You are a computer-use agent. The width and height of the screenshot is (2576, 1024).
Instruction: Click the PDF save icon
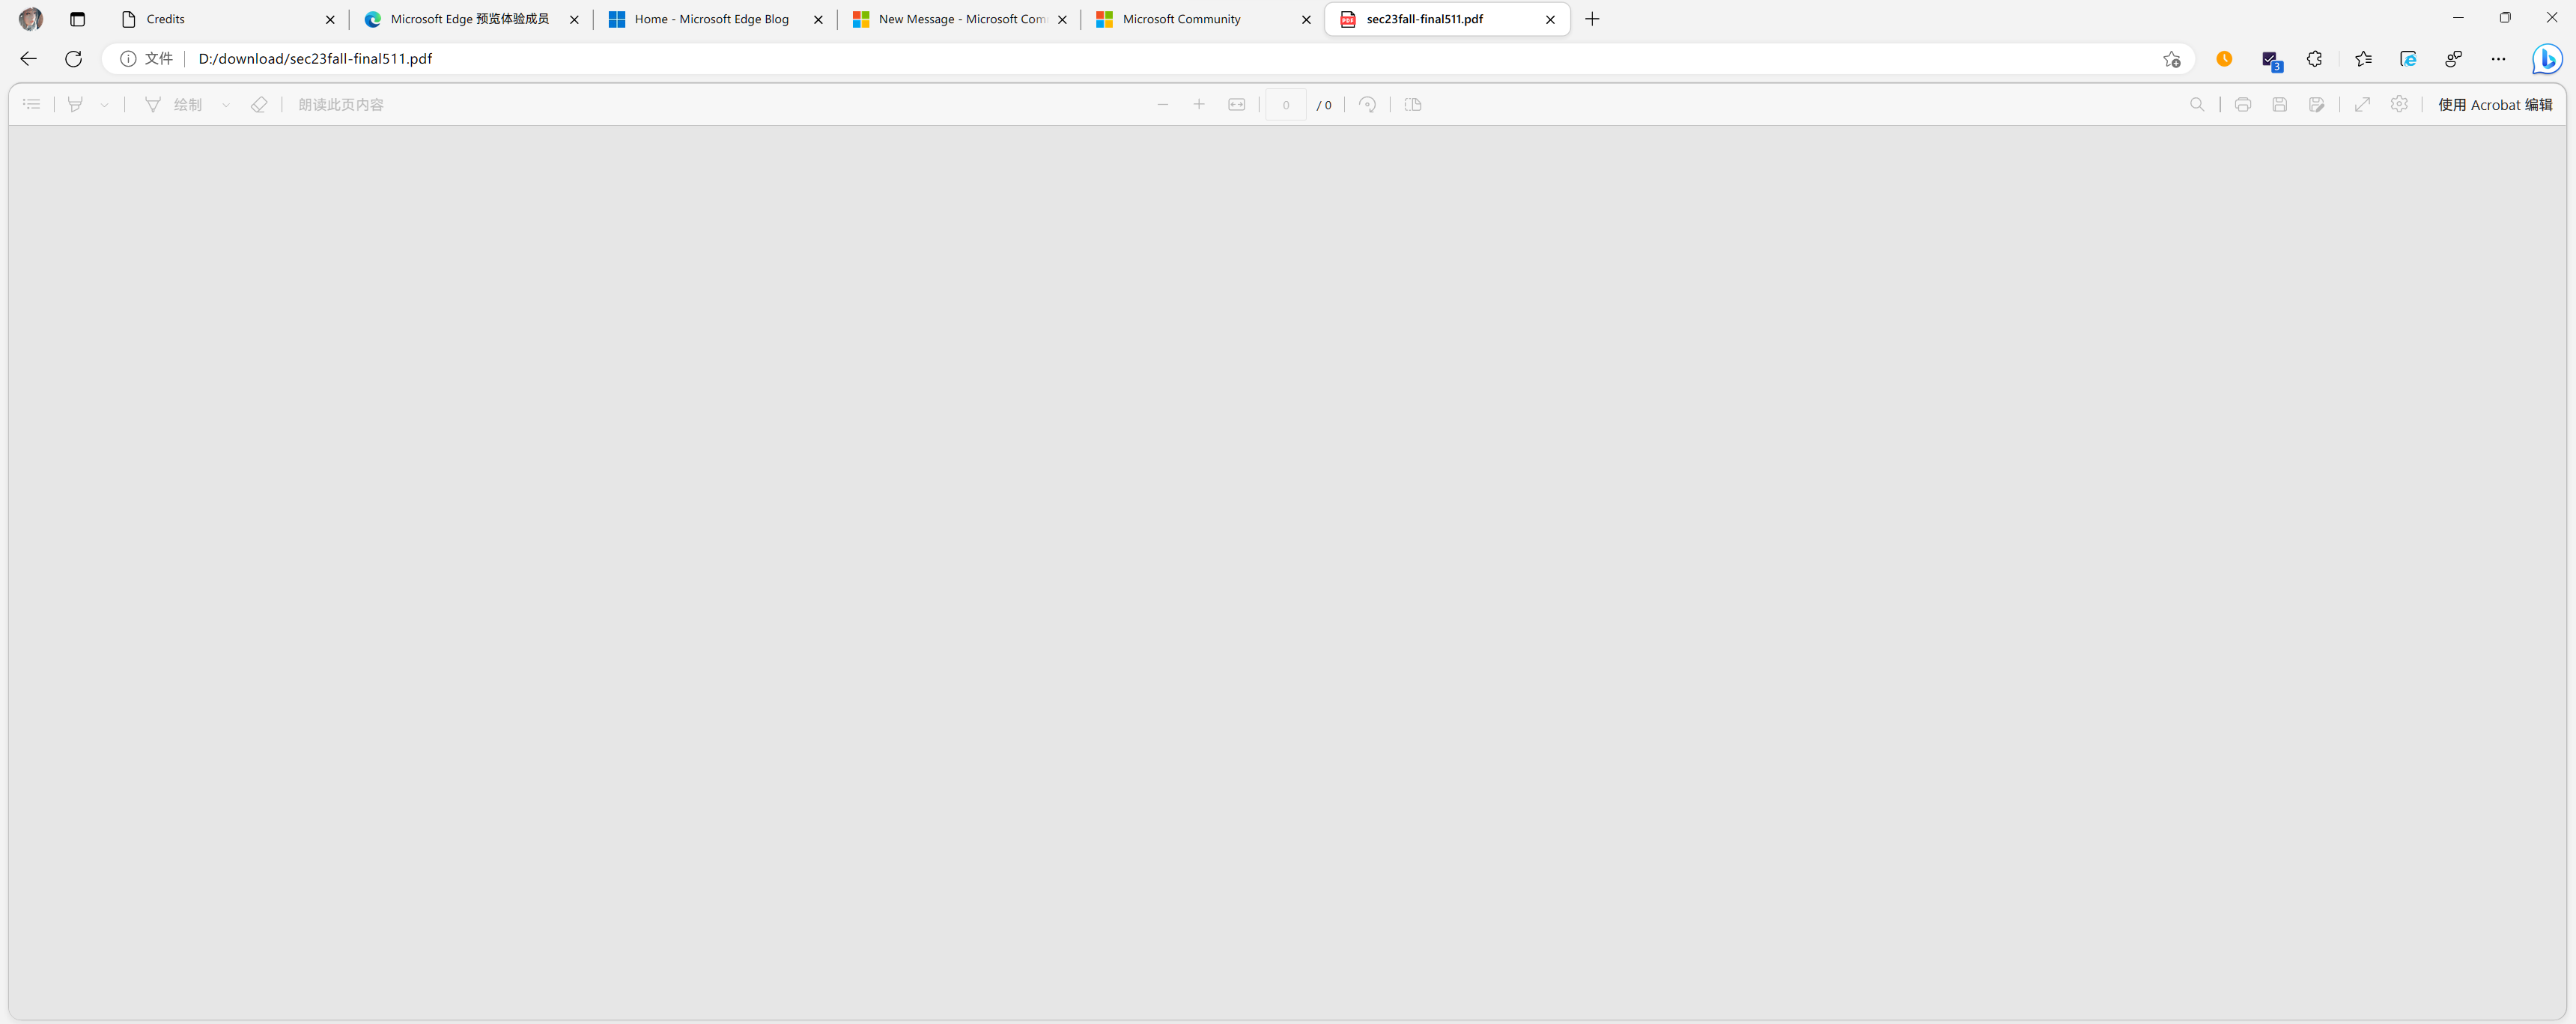2280,104
